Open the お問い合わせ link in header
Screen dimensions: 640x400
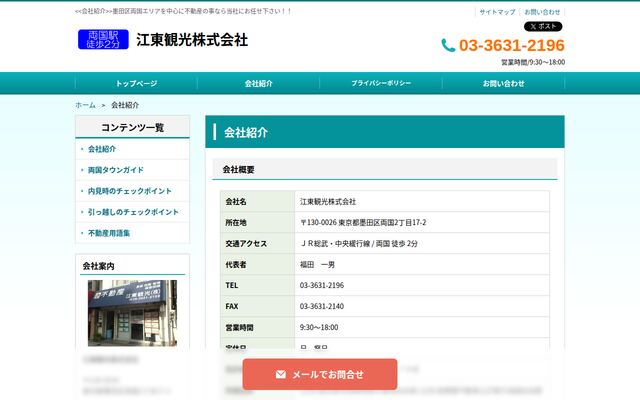[x=542, y=12]
